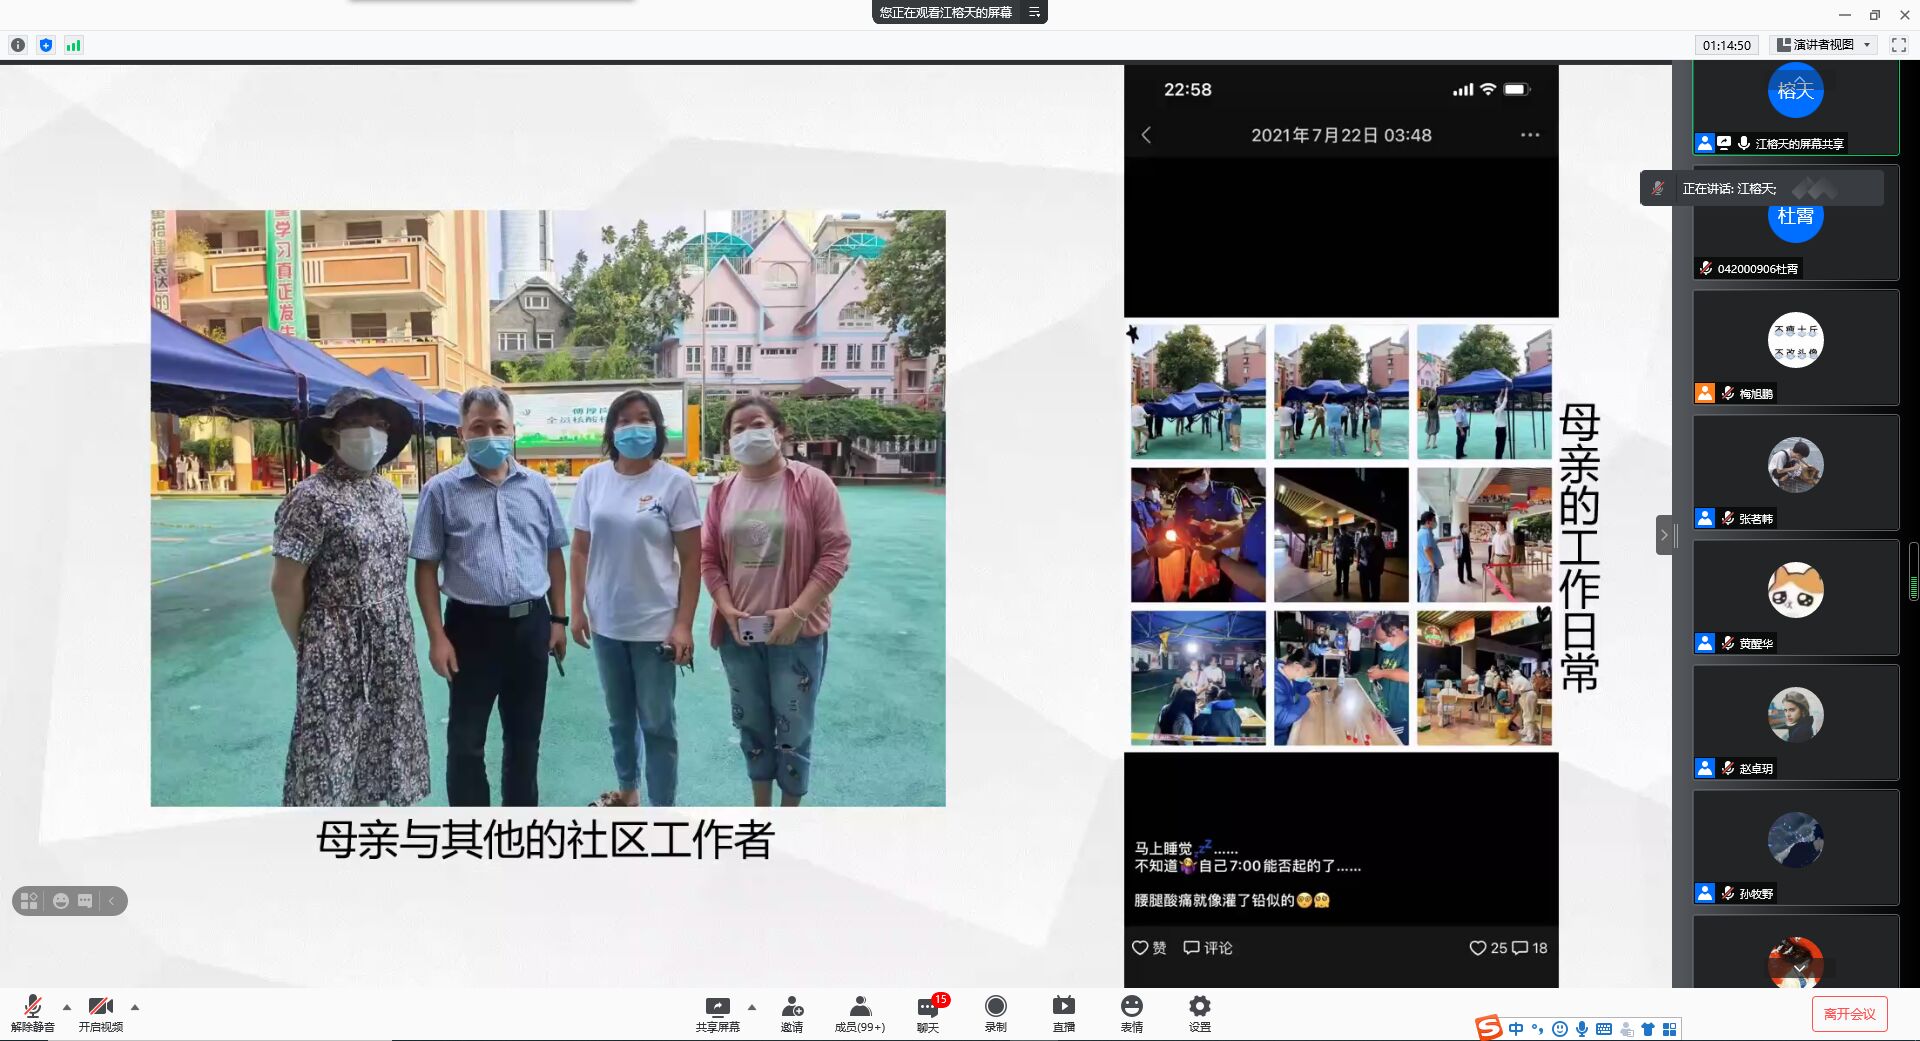Screen dimensions: 1920x1041
Task: Click the Share Screen (共享屏幕) icon
Action: coord(717,1007)
